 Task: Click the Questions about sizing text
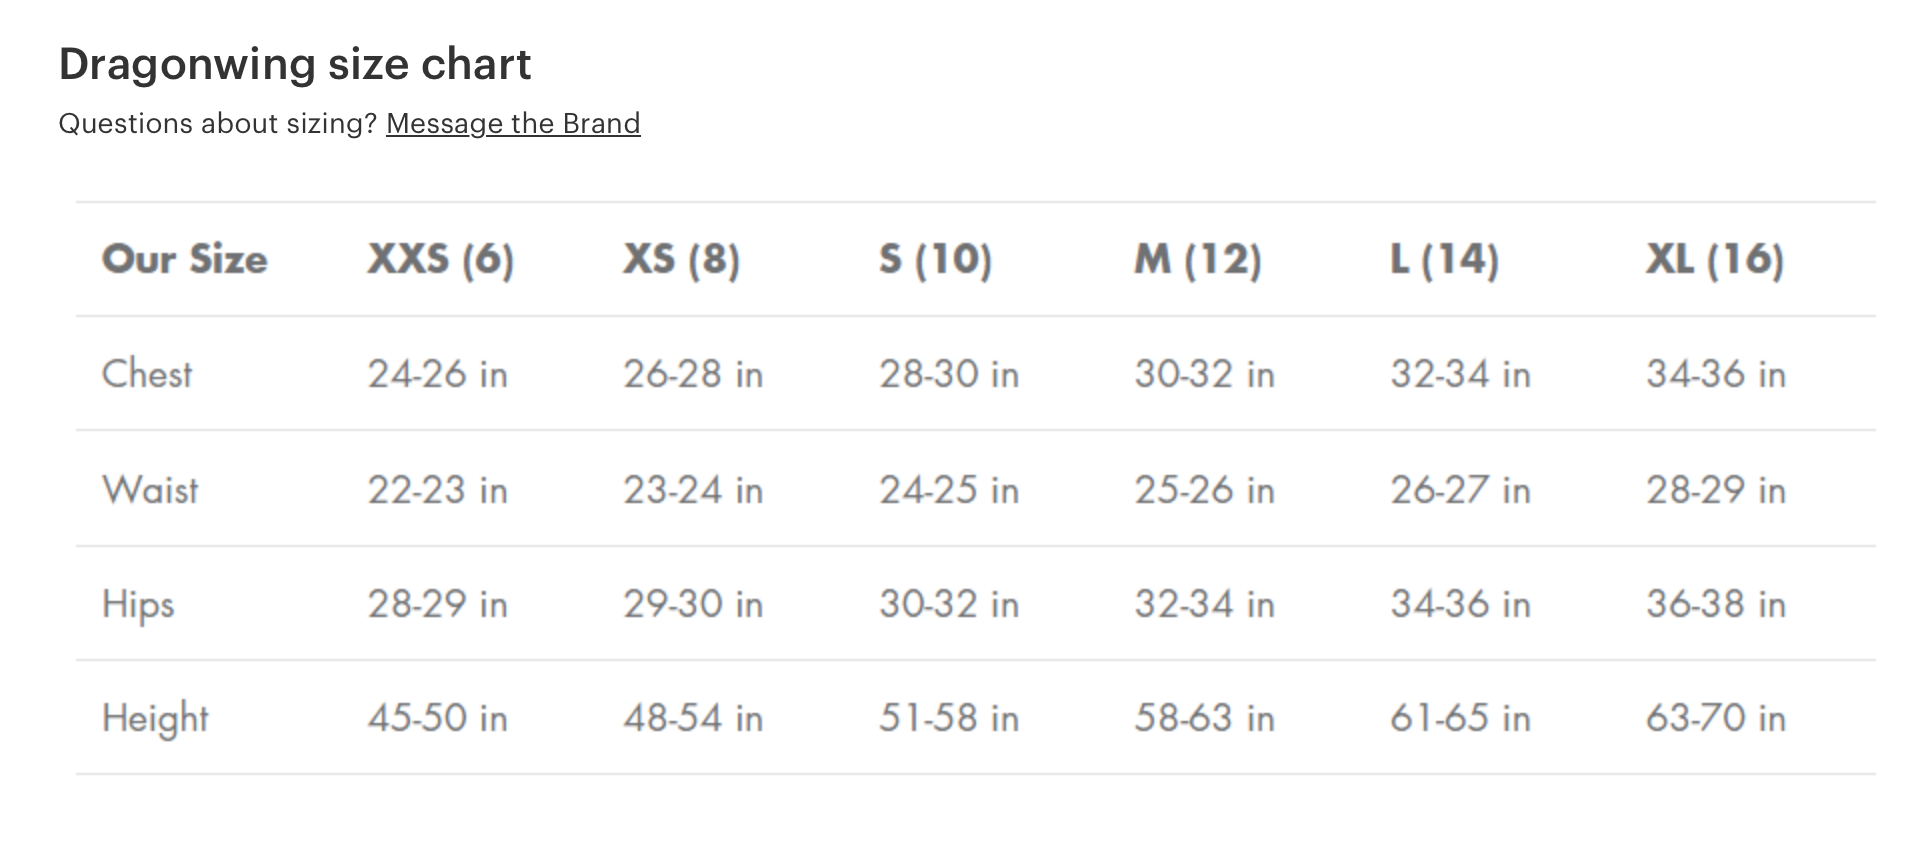point(218,123)
